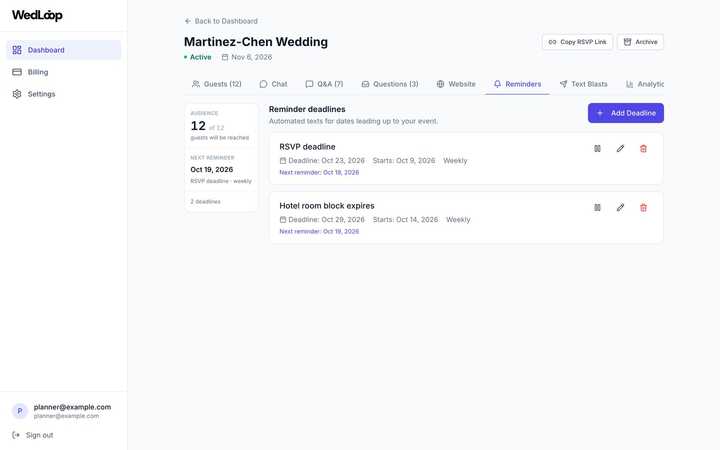Viewport: 720px width, 450px height.
Task: Click 'Deadline: Oct 23, 2026' text
Action: click(326, 161)
